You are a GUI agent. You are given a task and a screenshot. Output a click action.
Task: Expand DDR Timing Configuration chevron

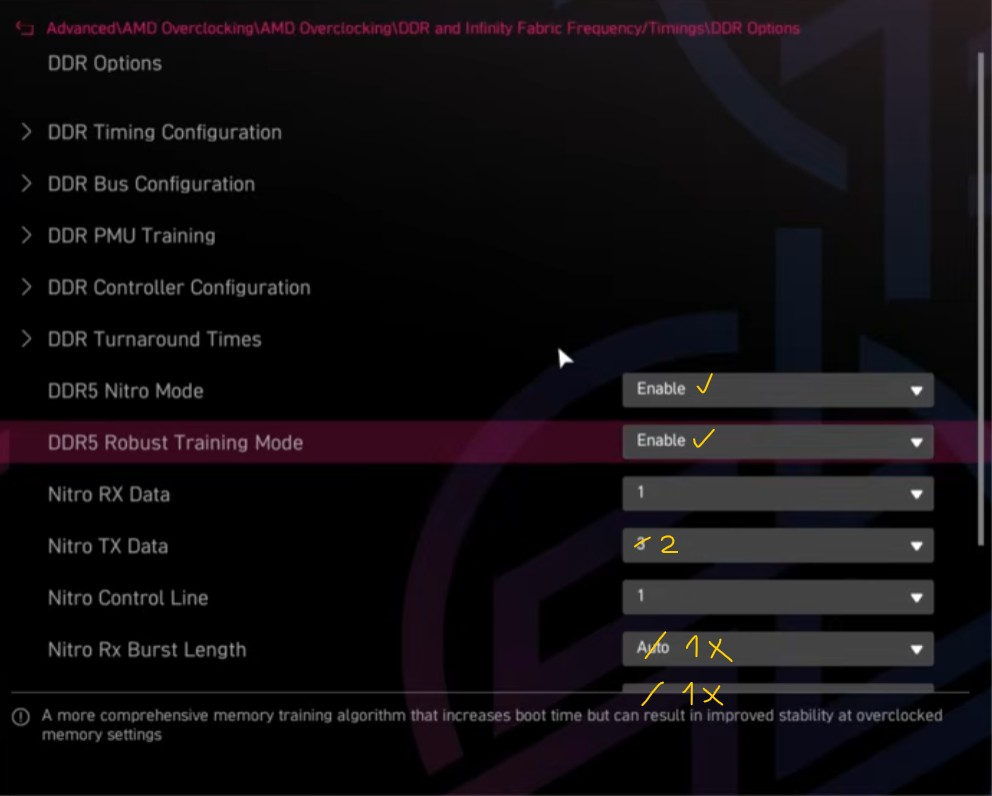(26, 132)
